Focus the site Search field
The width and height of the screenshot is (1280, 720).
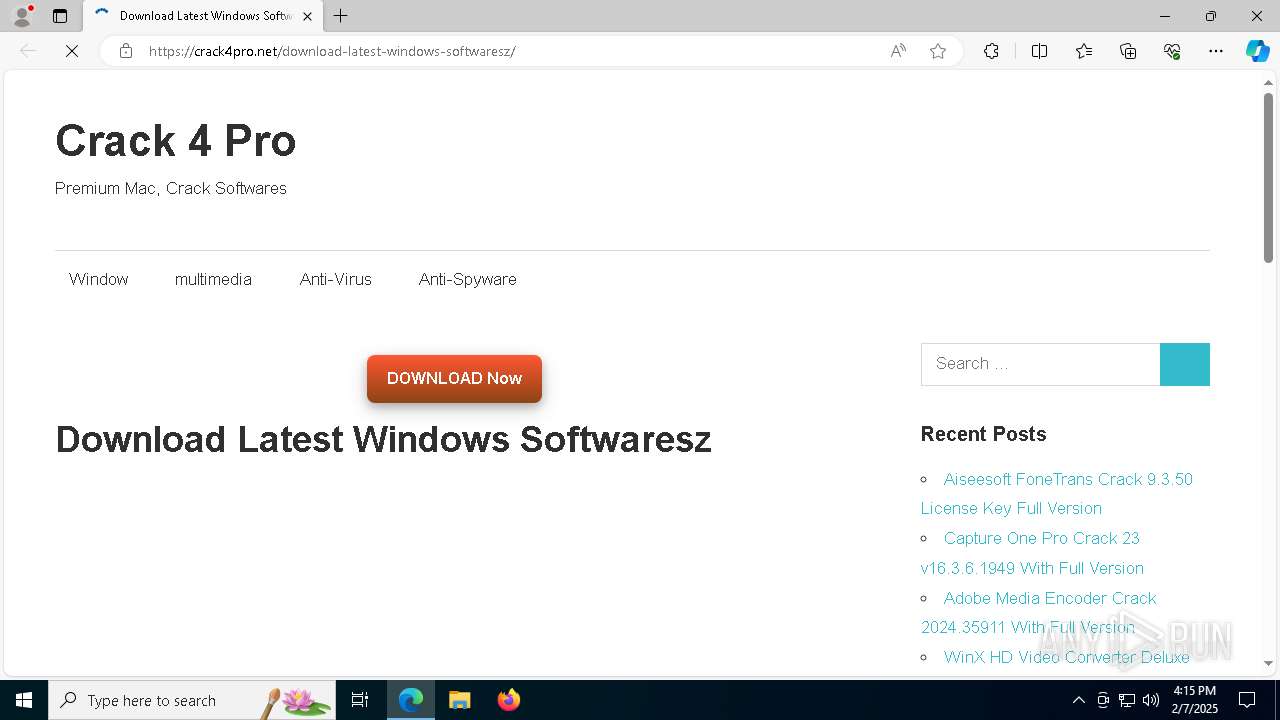[1040, 364]
